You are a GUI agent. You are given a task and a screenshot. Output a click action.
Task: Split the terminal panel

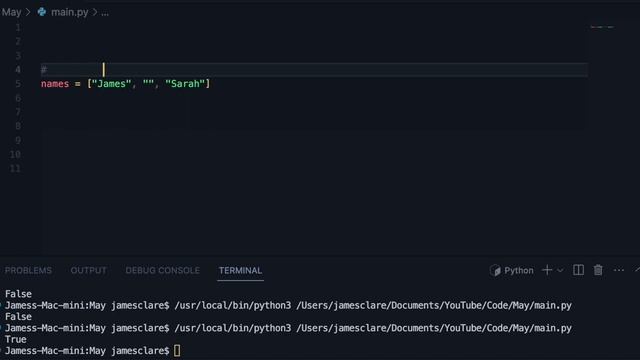578,270
